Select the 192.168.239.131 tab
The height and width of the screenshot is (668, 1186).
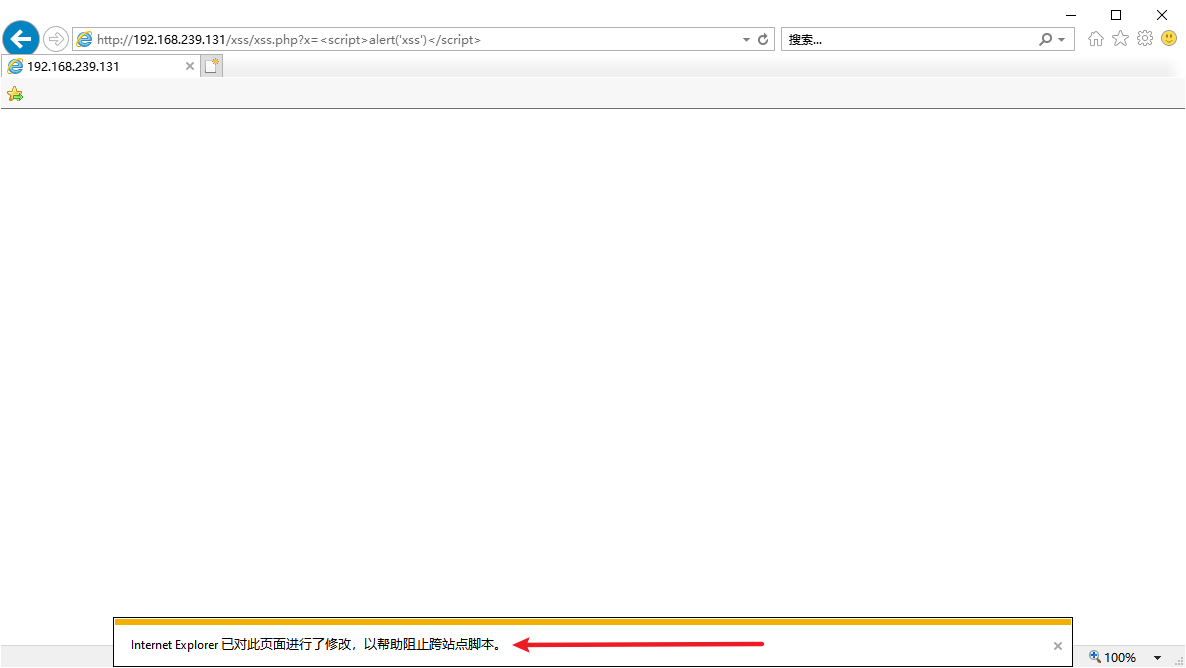coord(100,67)
